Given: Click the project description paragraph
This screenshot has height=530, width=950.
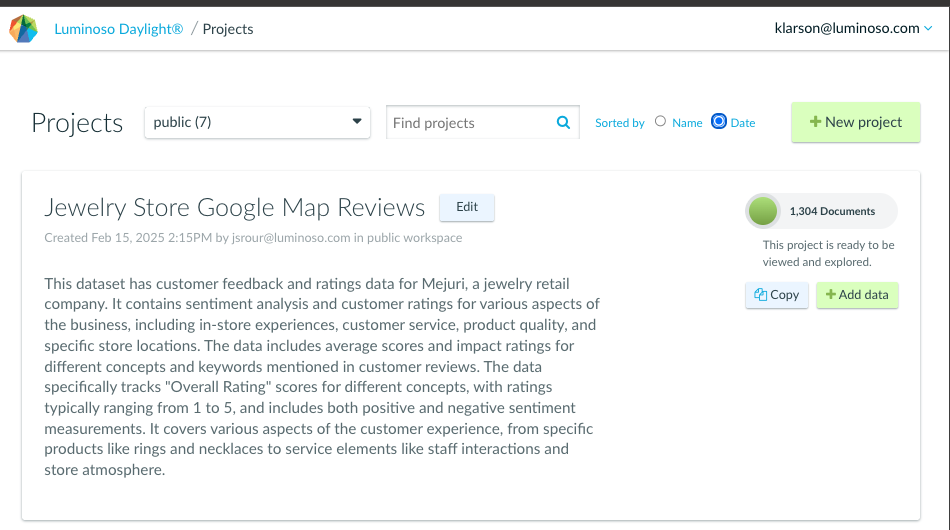Looking at the screenshot, I should coord(322,377).
